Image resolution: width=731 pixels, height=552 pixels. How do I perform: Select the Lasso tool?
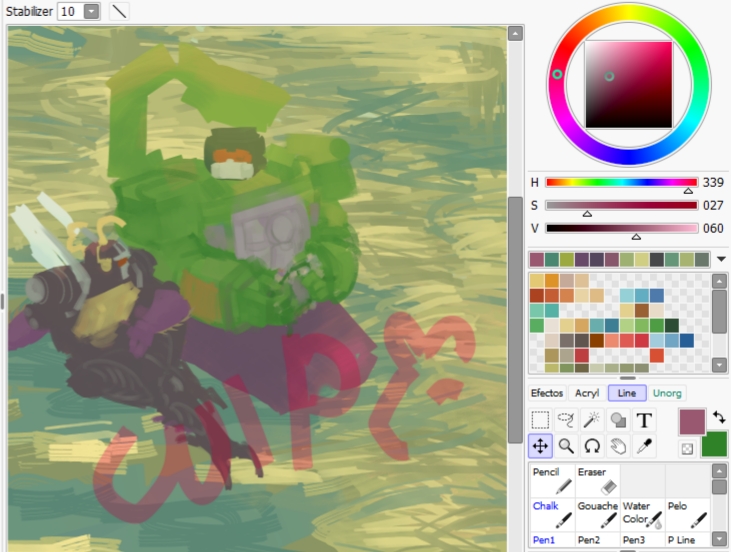point(566,421)
